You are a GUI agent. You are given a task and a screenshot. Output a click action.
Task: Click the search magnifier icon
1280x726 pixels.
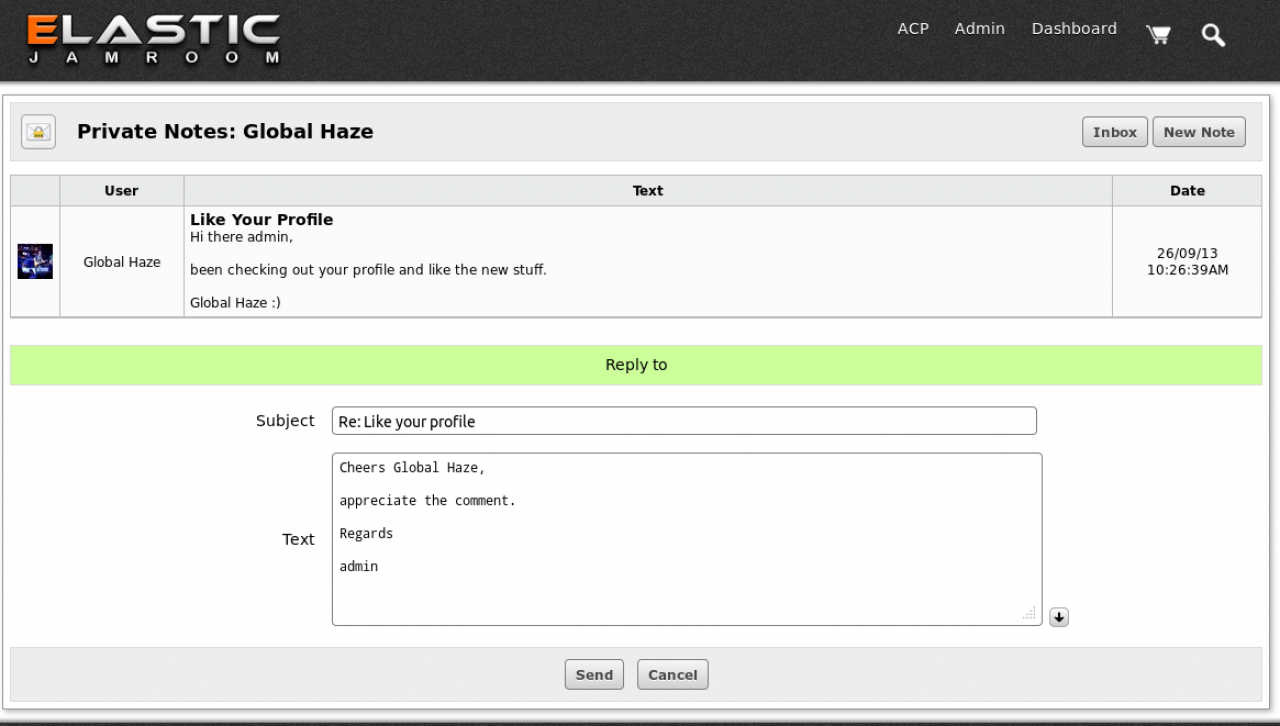click(x=1213, y=36)
